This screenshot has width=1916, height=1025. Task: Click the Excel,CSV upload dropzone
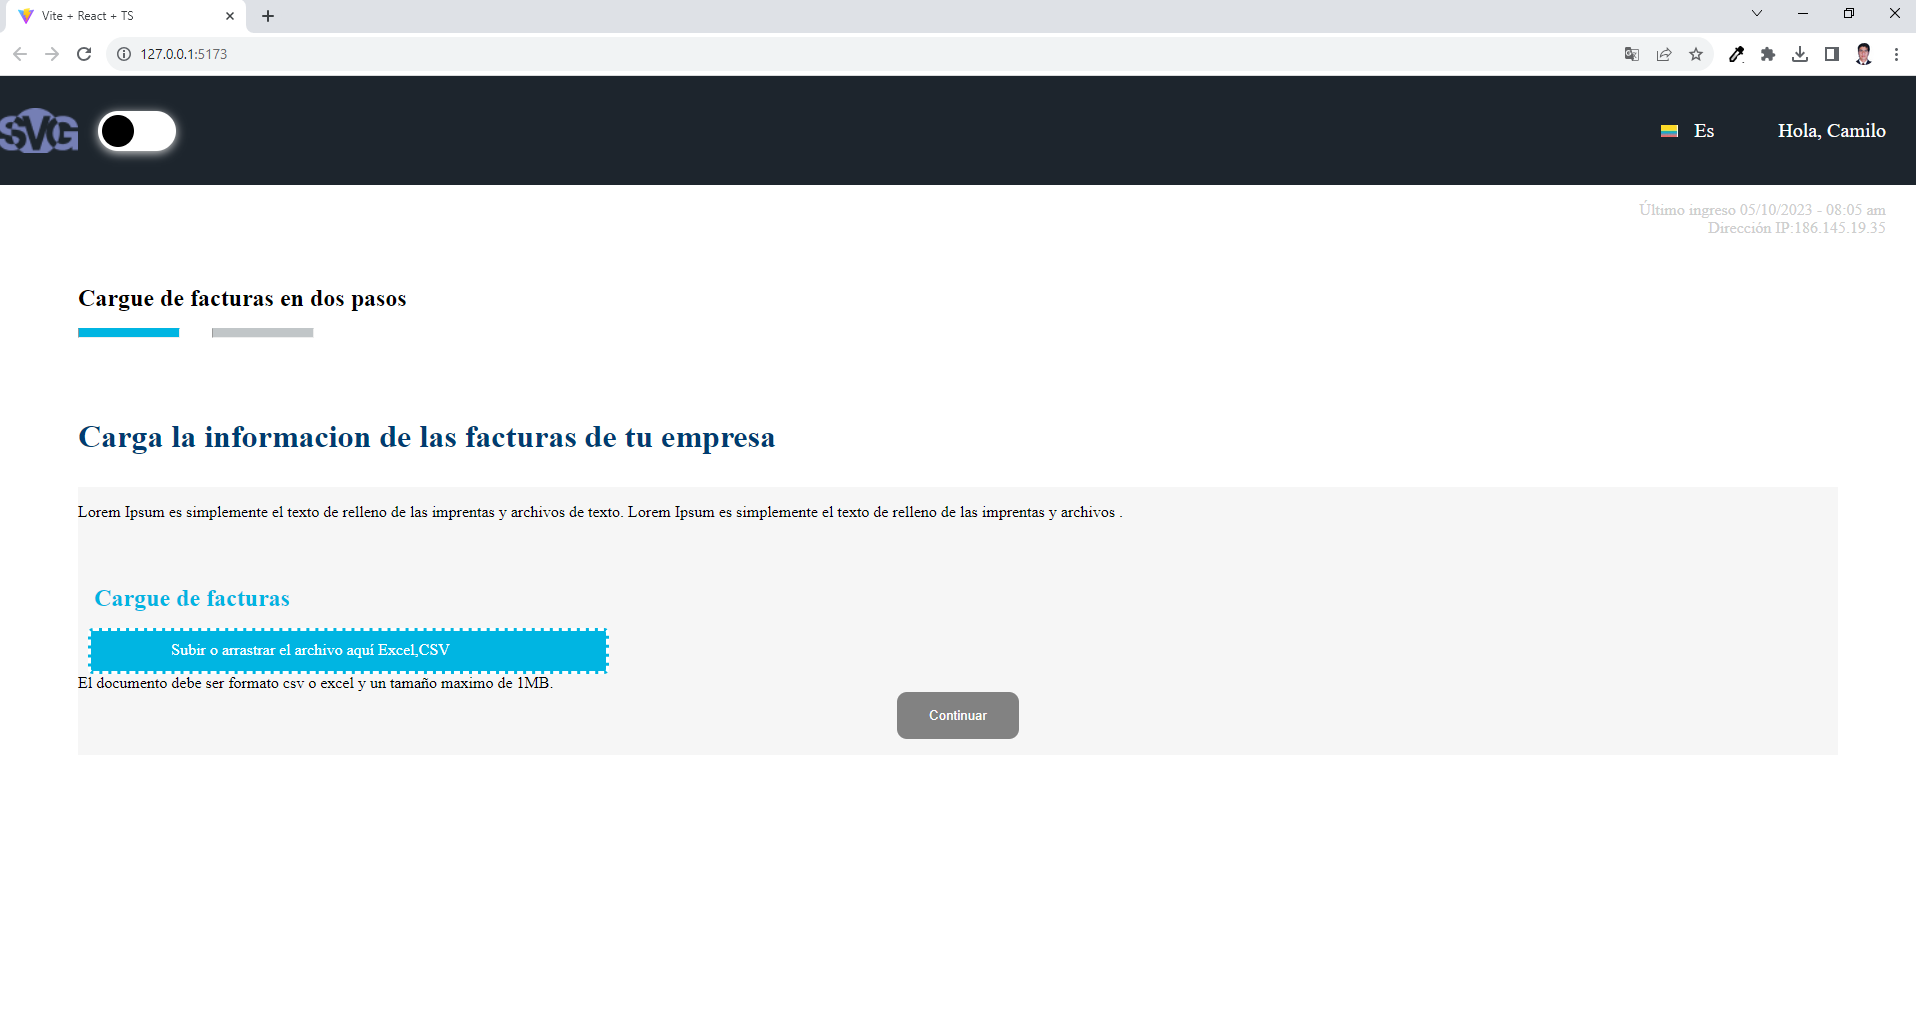(x=349, y=650)
